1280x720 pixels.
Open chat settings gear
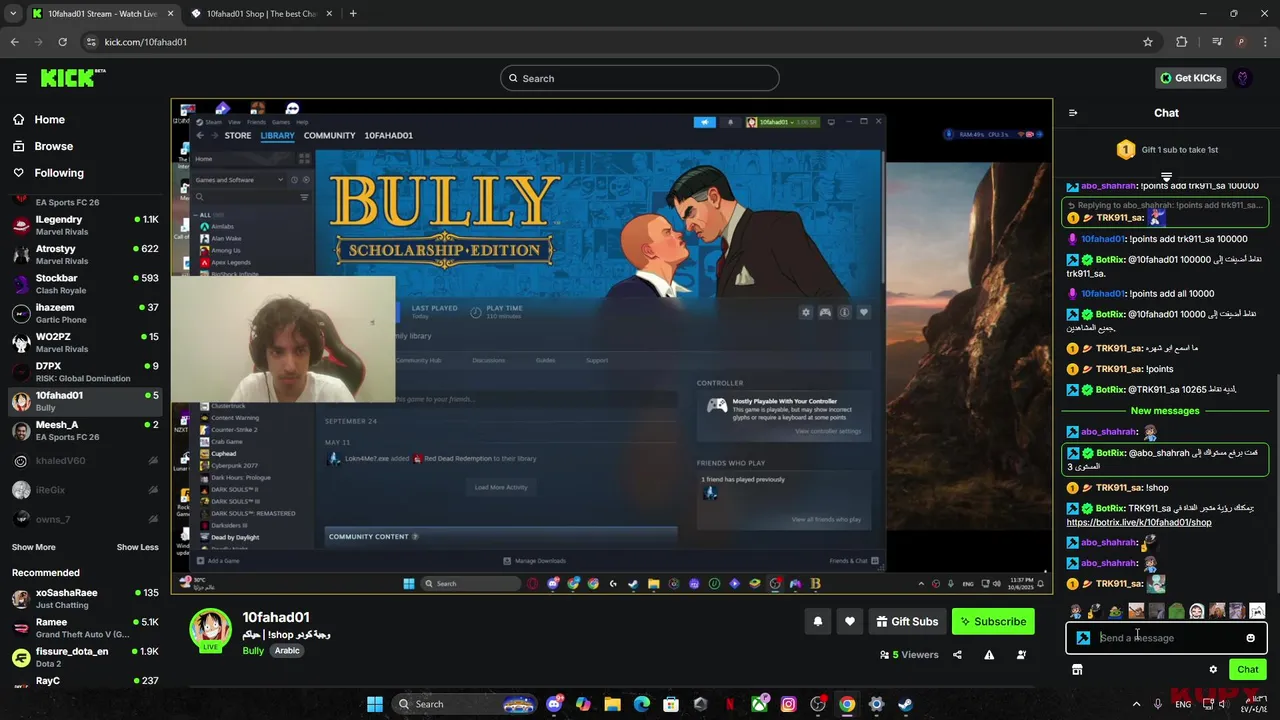click(x=1213, y=670)
